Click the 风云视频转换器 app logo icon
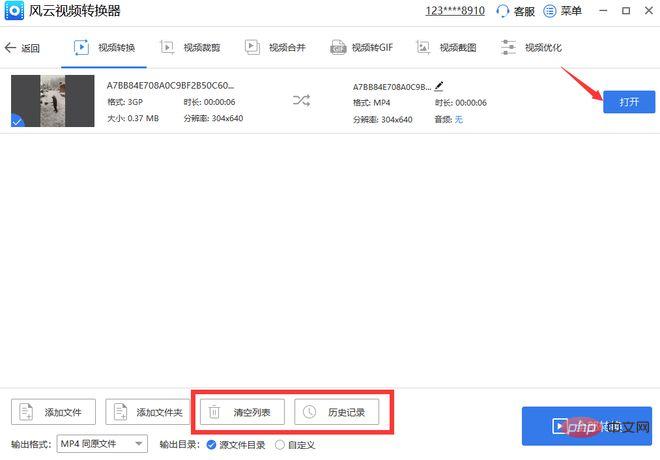This screenshot has width=660, height=460. click(14, 10)
